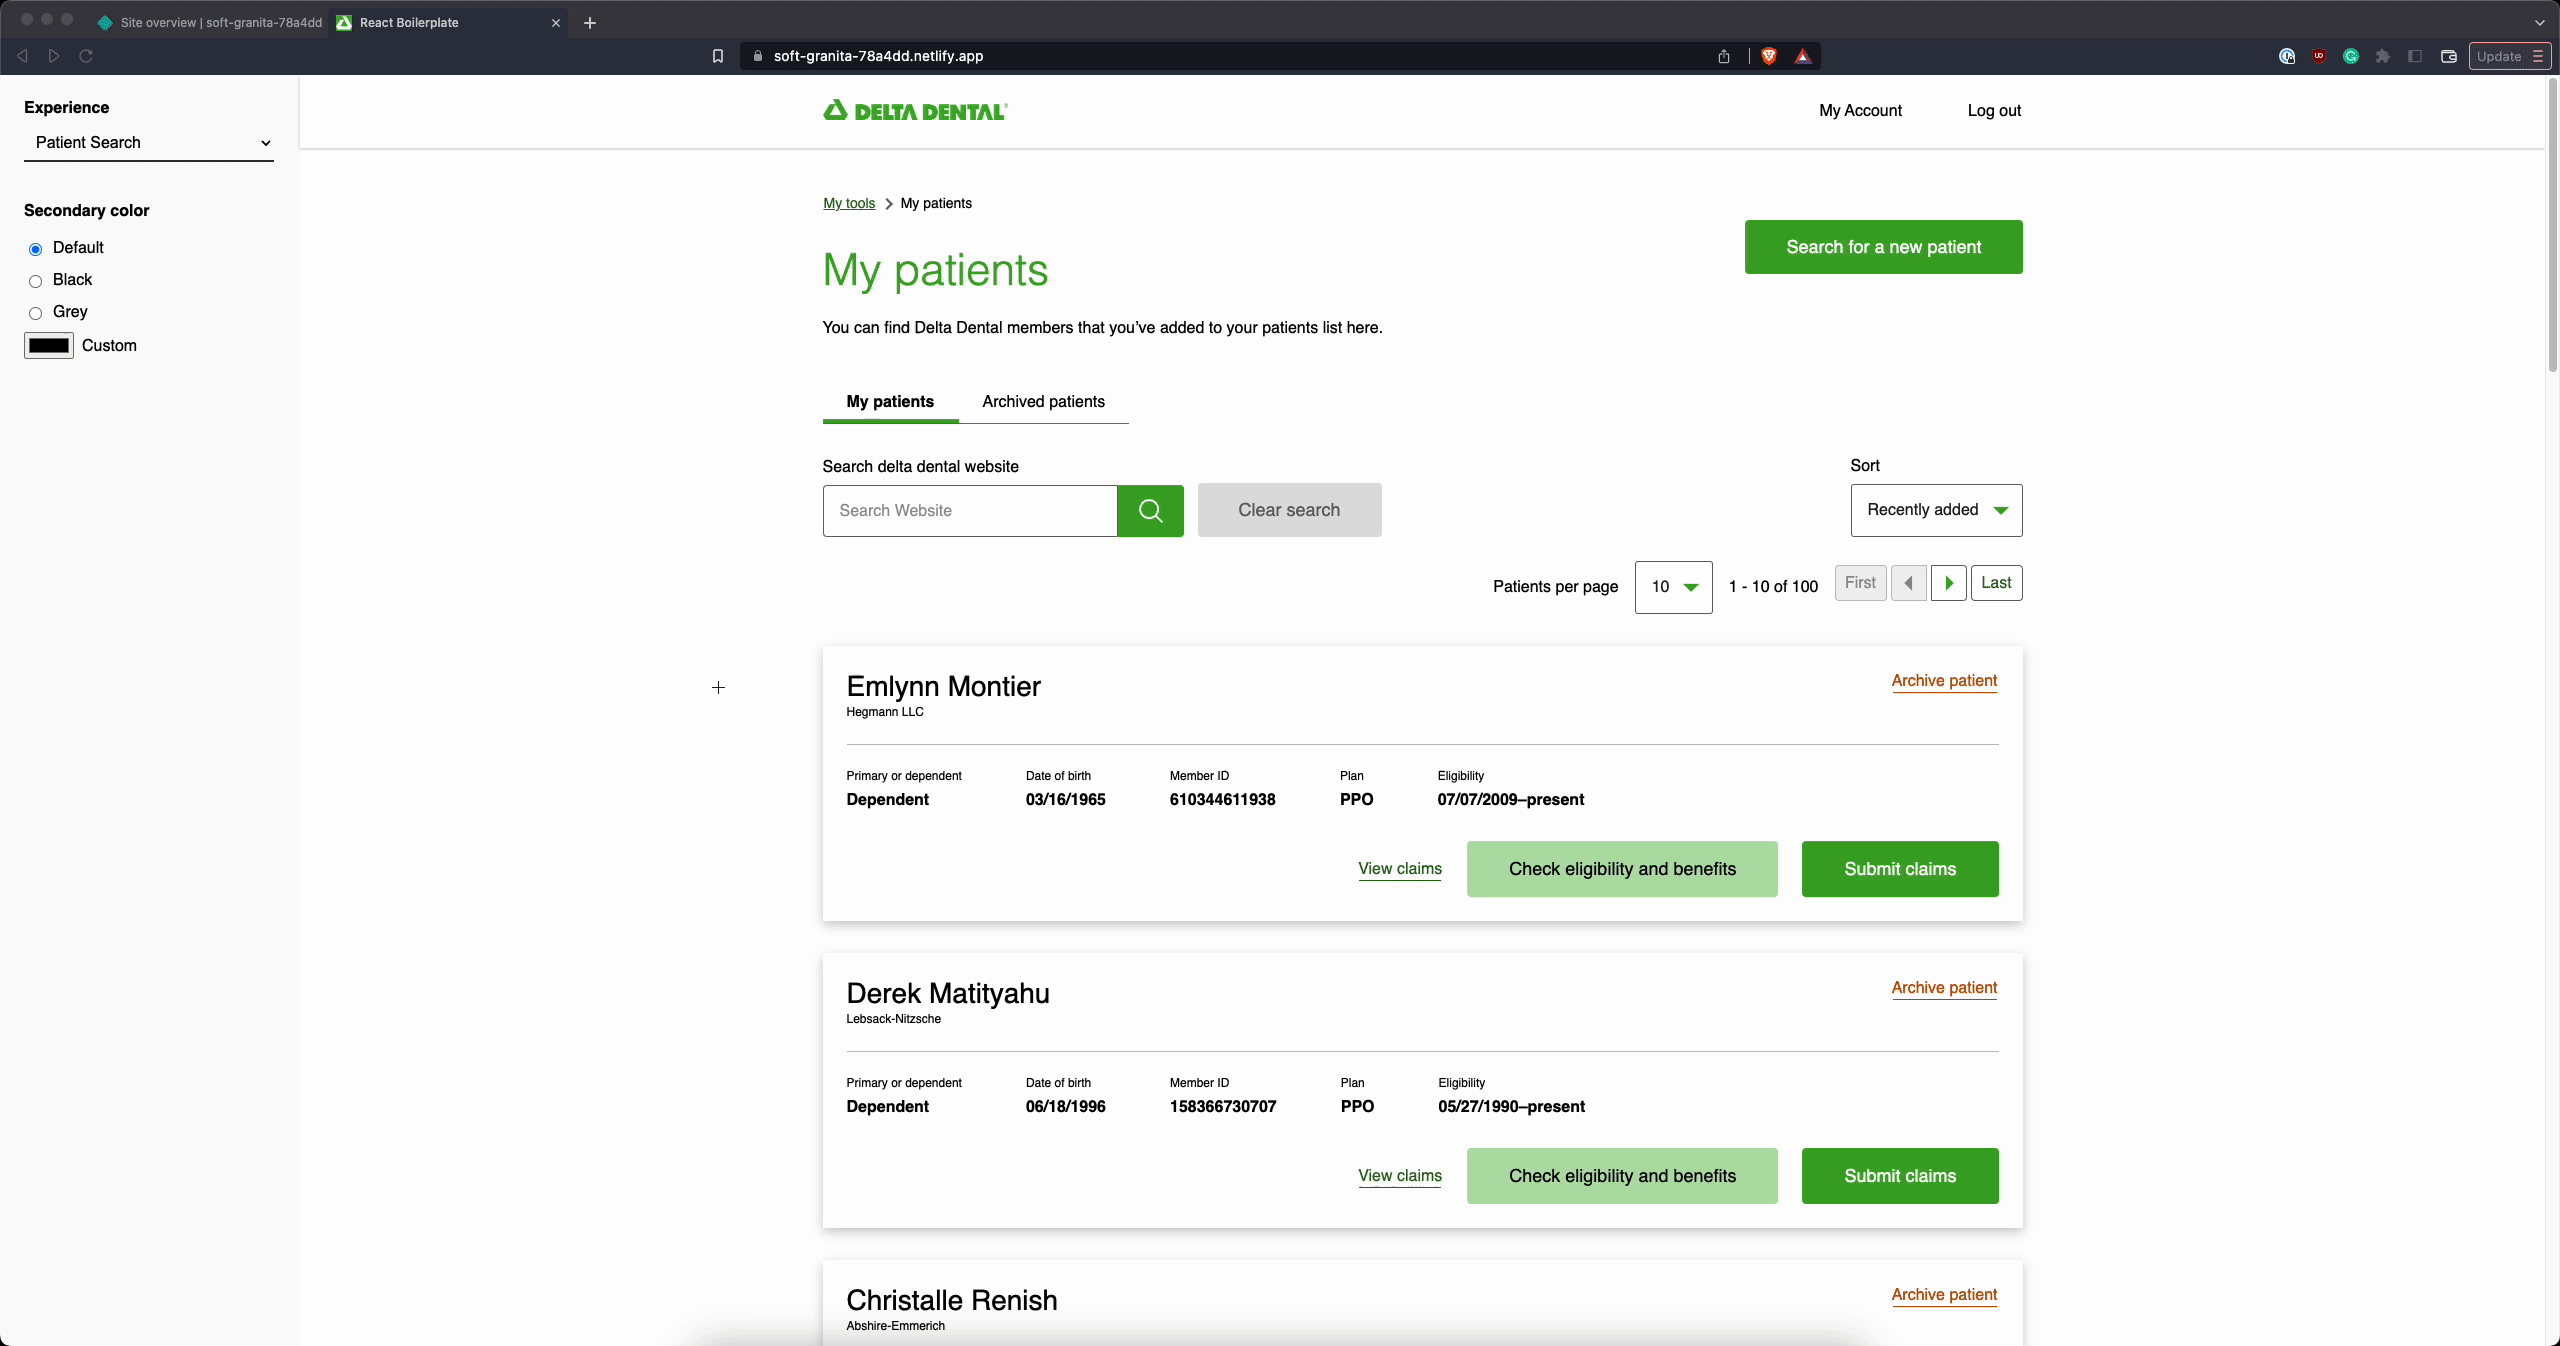Open Brave Shields lion icon
The width and height of the screenshot is (2560, 1346).
1769,56
